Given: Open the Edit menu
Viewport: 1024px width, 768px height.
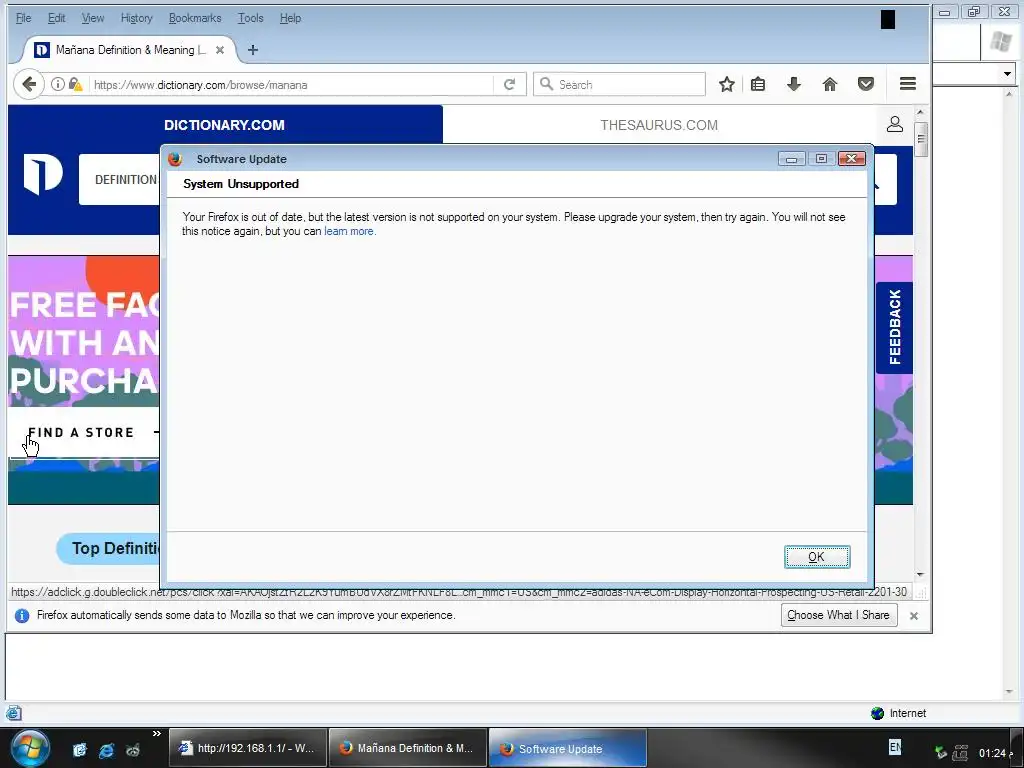Looking at the screenshot, I should [56, 18].
